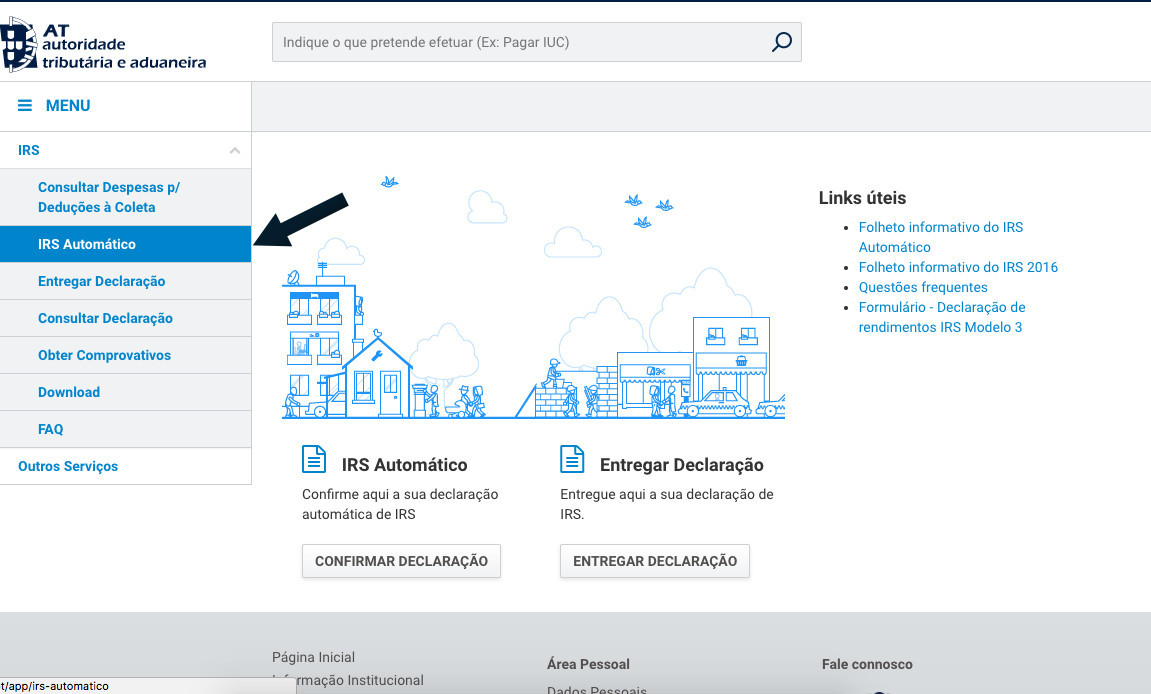This screenshot has height=694, width=1151.
Task: Focus the search field 'Indique o que pretende efetuar'
Action: [537, 42]
